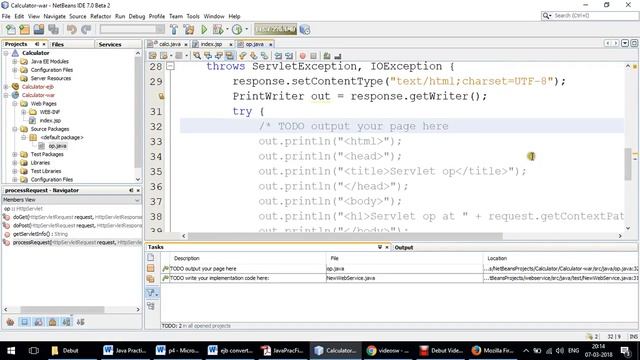This screenshot has height=360, width=640.
Task: Toggle Highlight Search in editor toolbar
Action: point(230,56)
